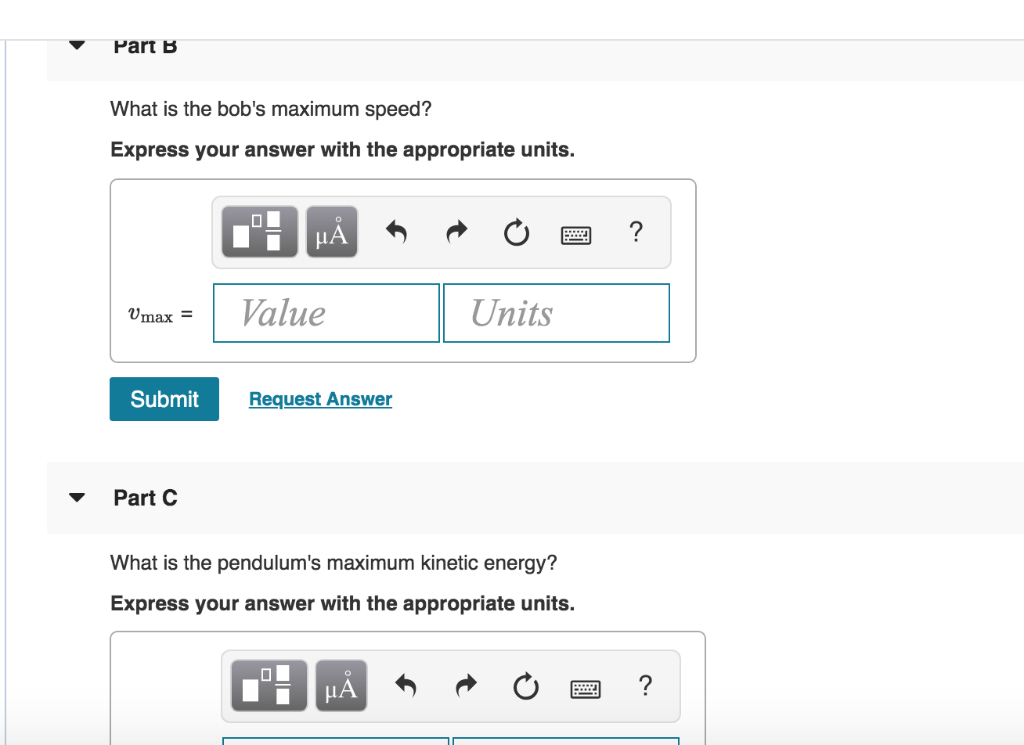Open the equation templates icon in Part C toolbar
Viewport: 1024px width, 745px height.
pos(267,685)
